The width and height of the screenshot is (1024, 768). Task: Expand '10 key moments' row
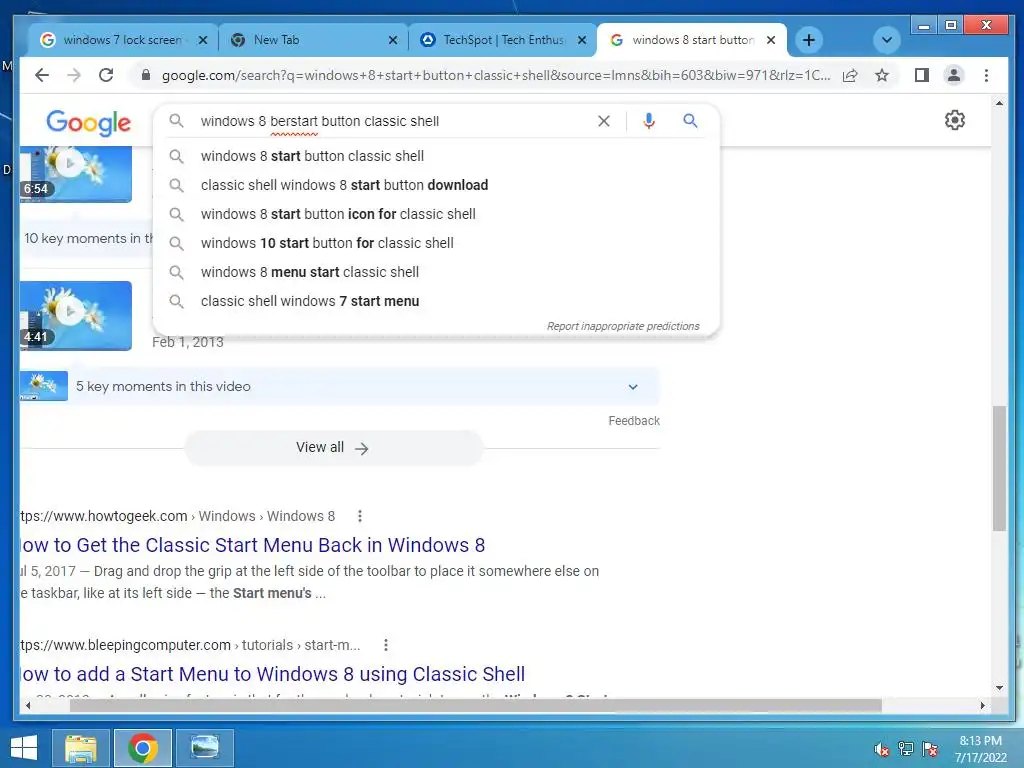[x=88, y=238]
